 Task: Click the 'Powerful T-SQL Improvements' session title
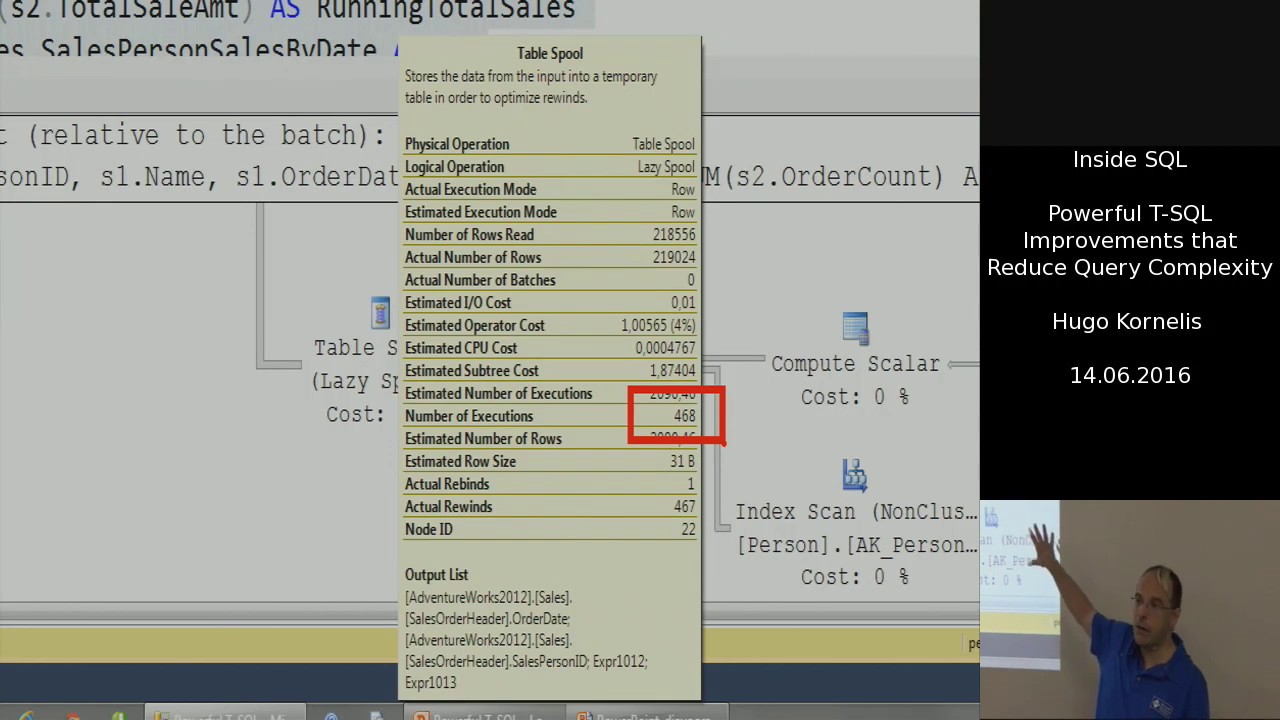coord(1129,240)
